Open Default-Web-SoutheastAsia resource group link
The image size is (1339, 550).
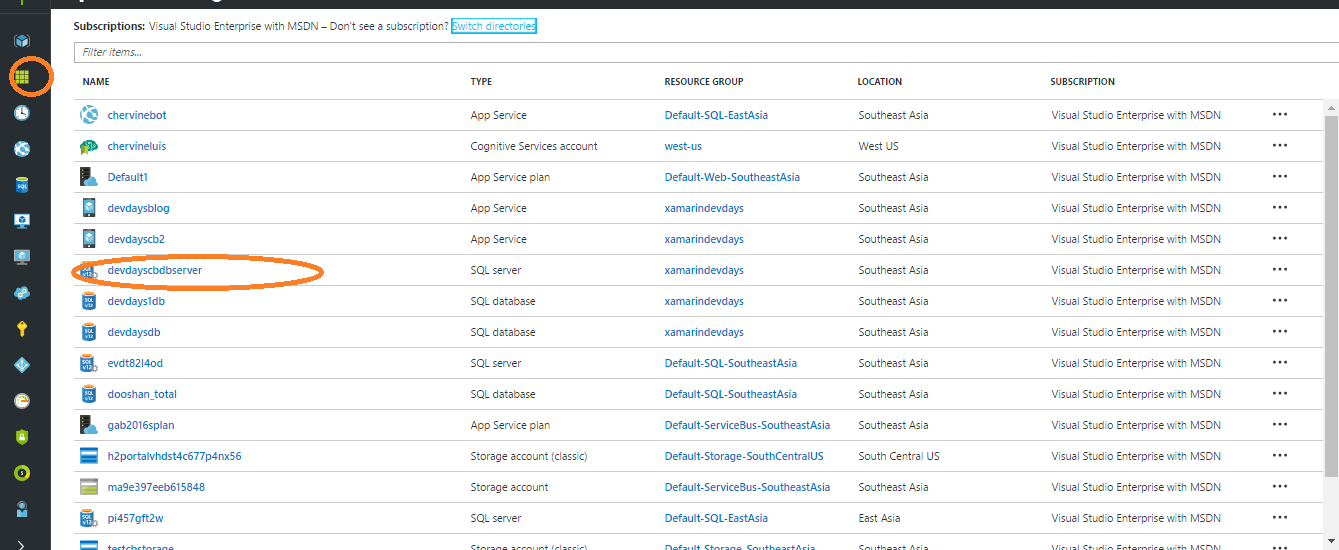[x=732, y=177]
